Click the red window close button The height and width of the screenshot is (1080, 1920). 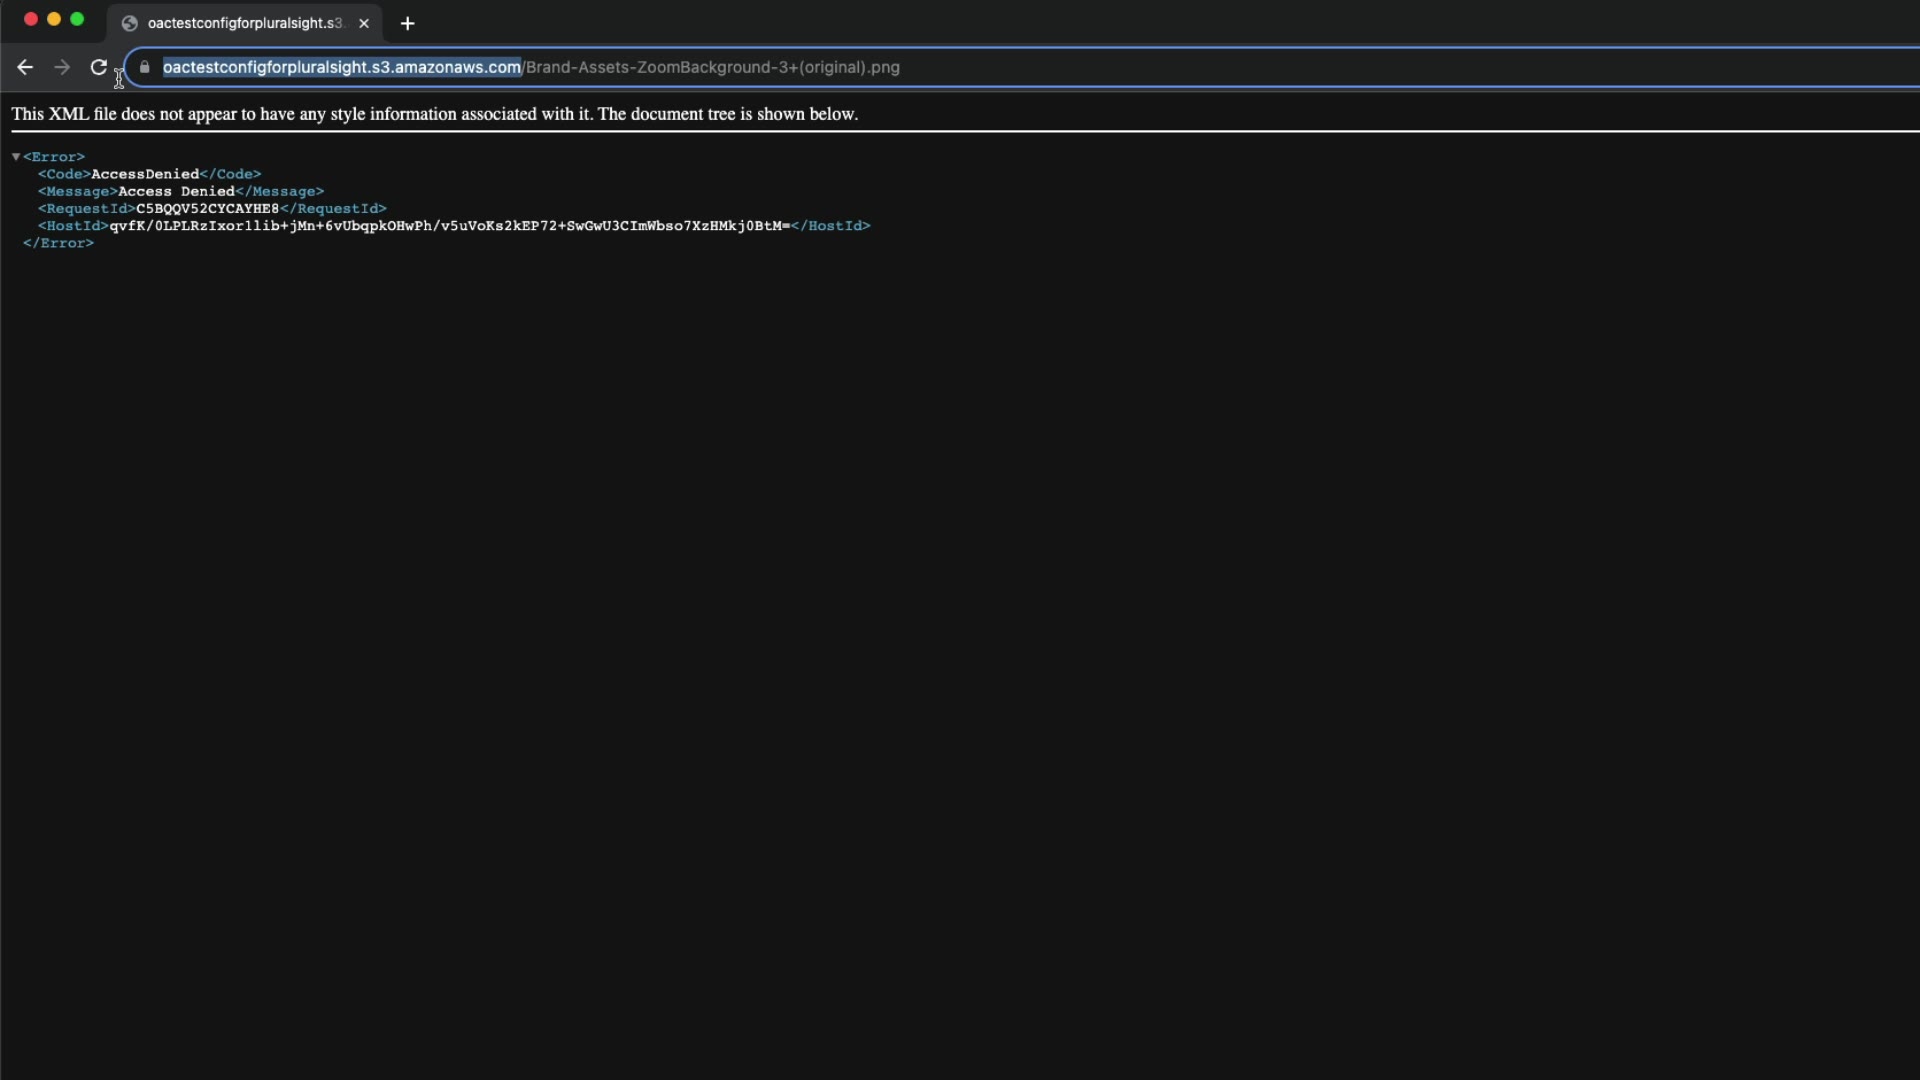tap(31, 19)
